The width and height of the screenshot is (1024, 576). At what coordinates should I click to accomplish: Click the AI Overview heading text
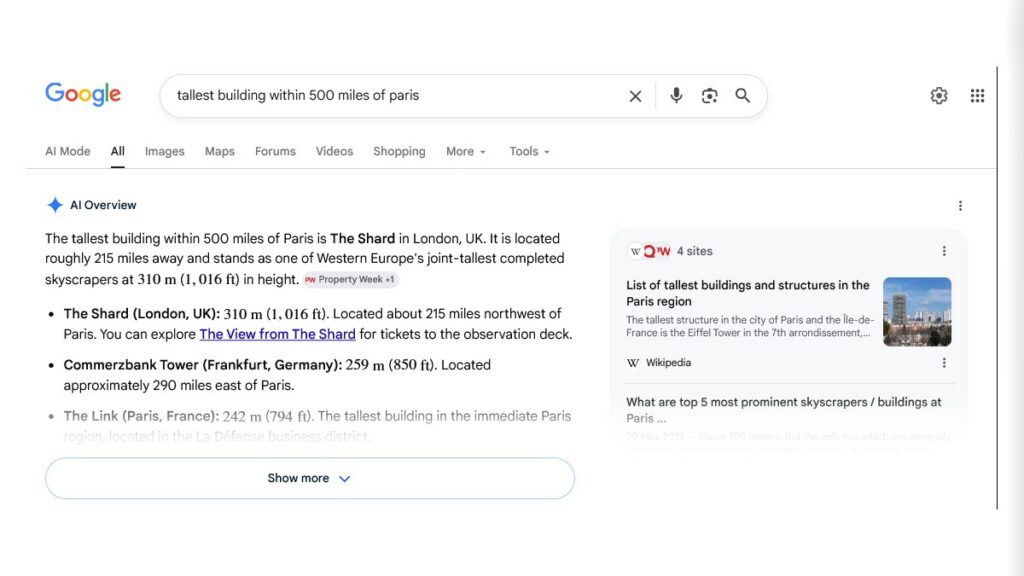tap(103, 205)
